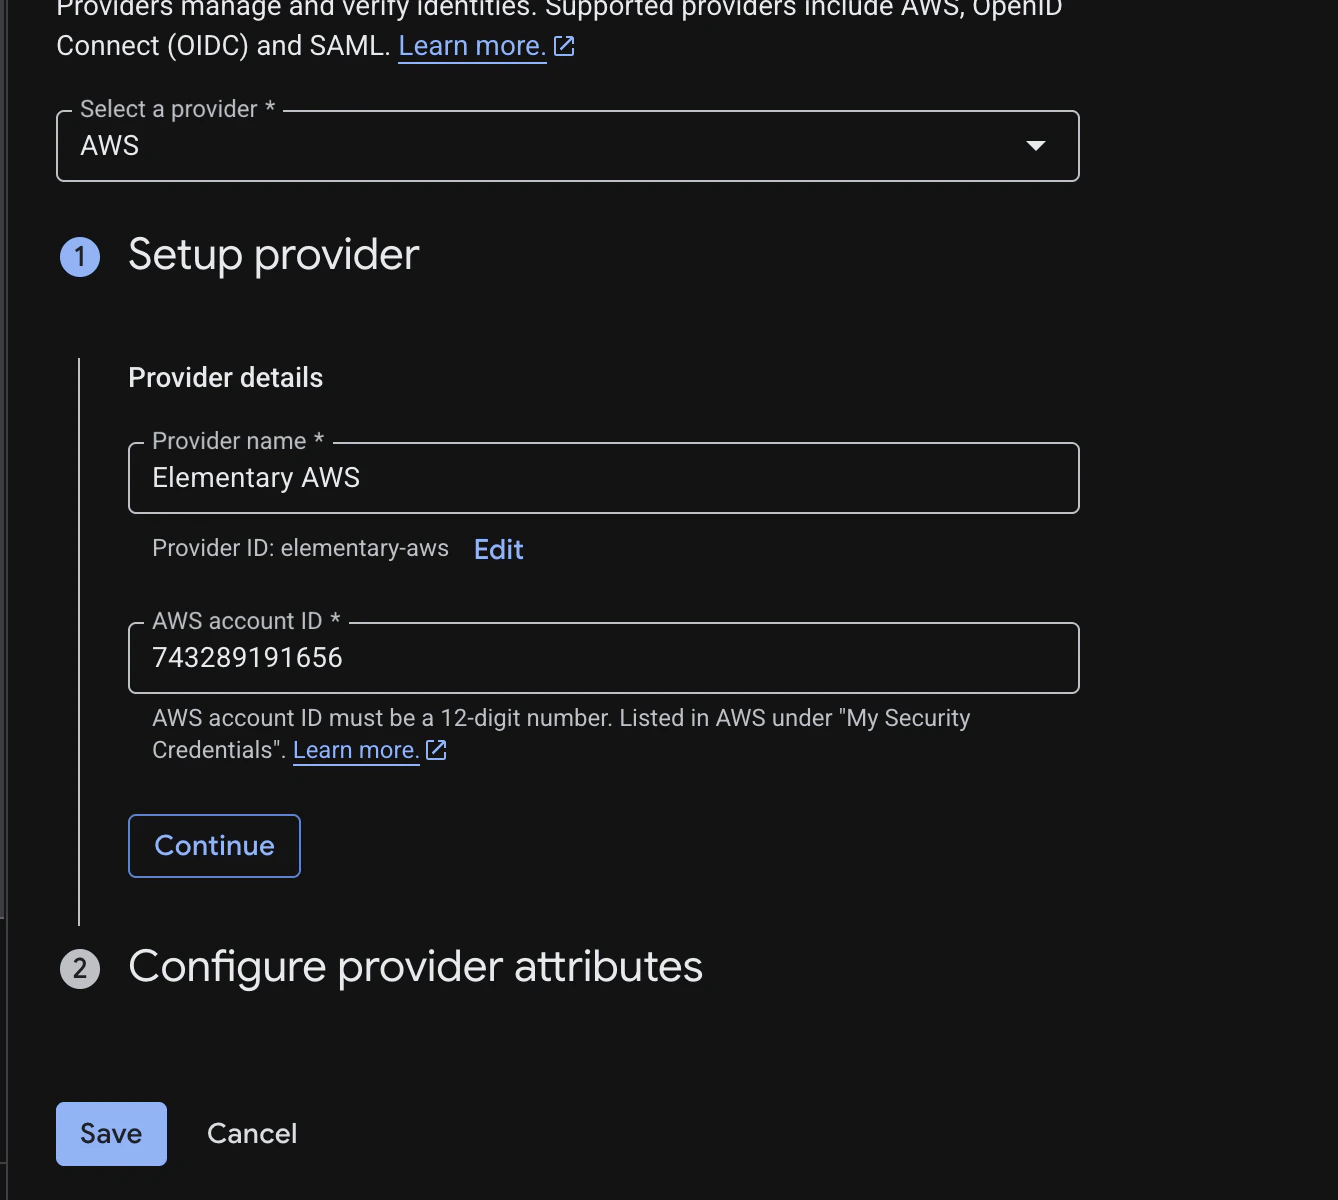Click the left scrollbar track edge
Image resolution: width=1338 pixels, height=1200 pixels.
click(x=4, y=600)
